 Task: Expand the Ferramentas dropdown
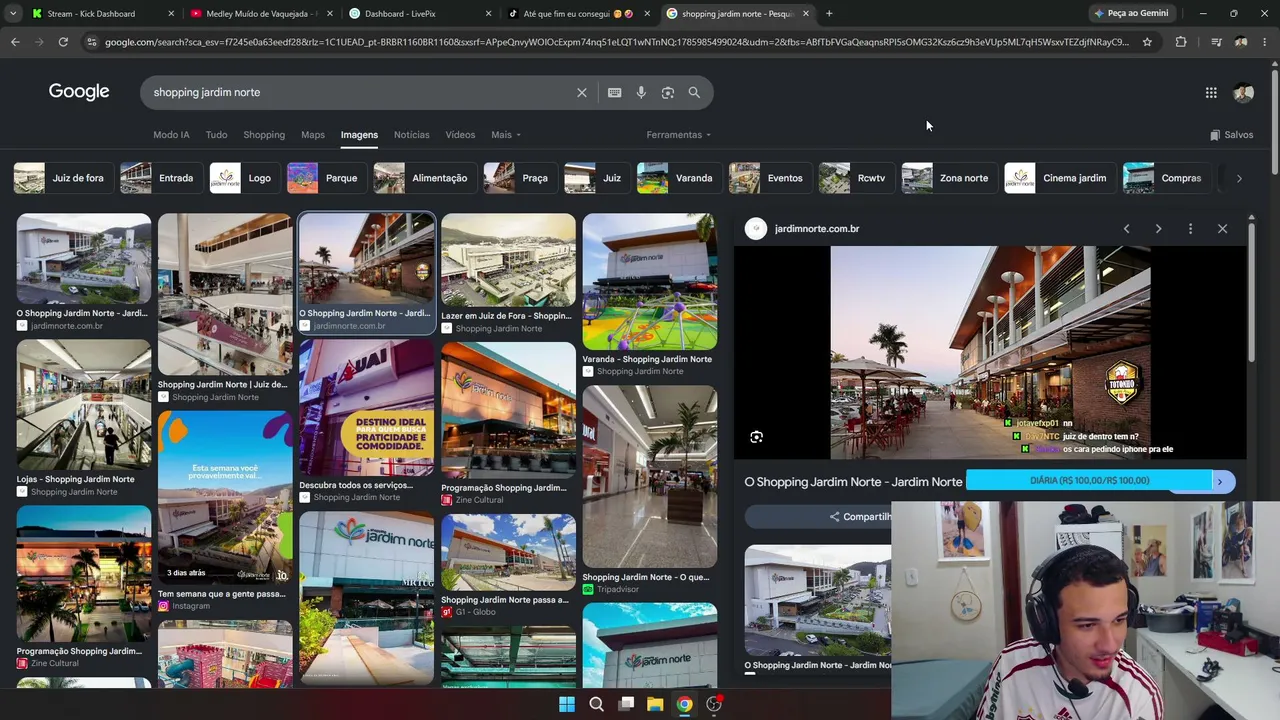[x=679, y=135]
